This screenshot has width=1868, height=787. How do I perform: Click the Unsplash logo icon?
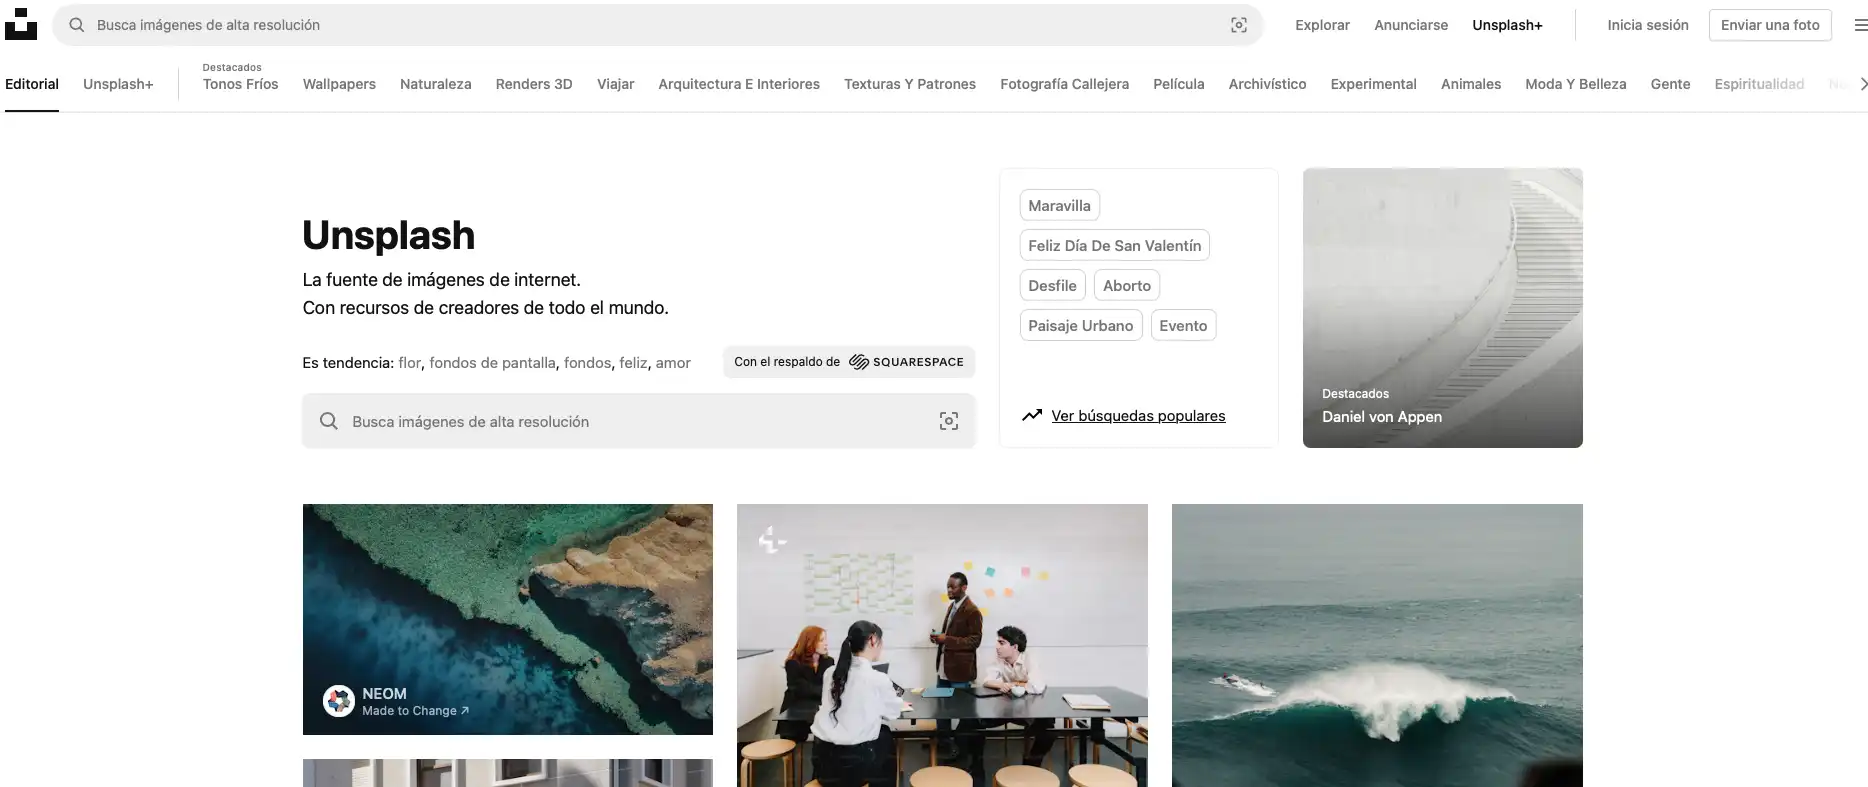pos(21,24)
